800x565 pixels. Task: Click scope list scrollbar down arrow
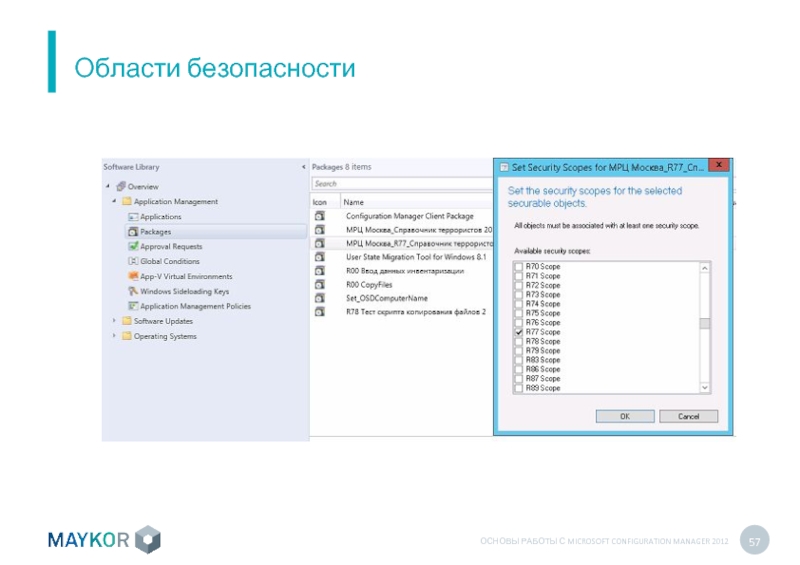click(x=705, y=388)
